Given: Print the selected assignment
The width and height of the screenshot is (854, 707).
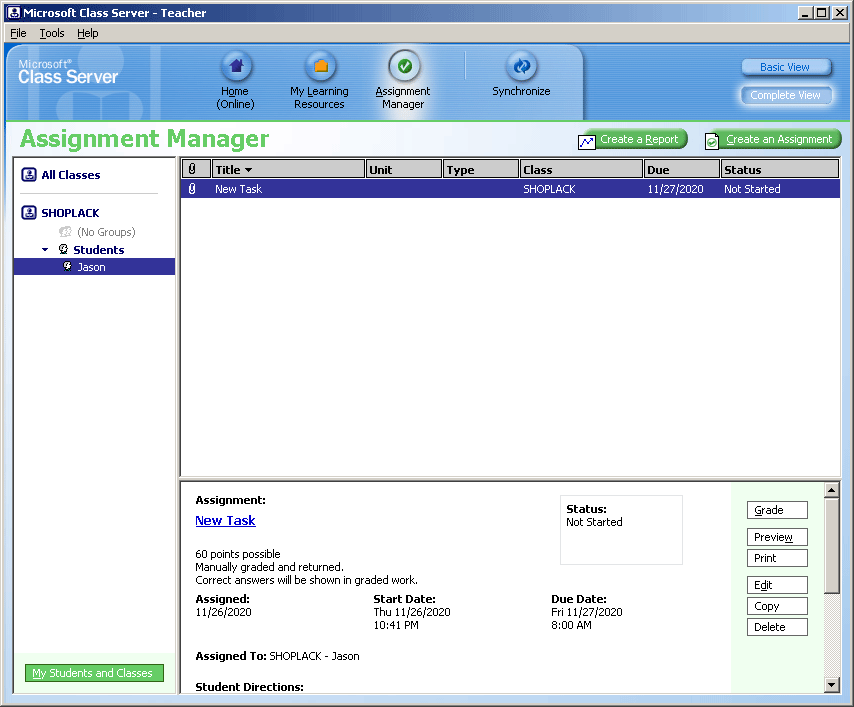Looking at the screenshot, I should pos(777,558).
